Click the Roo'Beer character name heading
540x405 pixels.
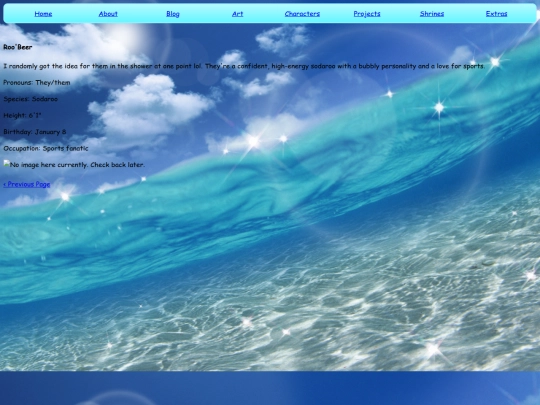[18, 47]
